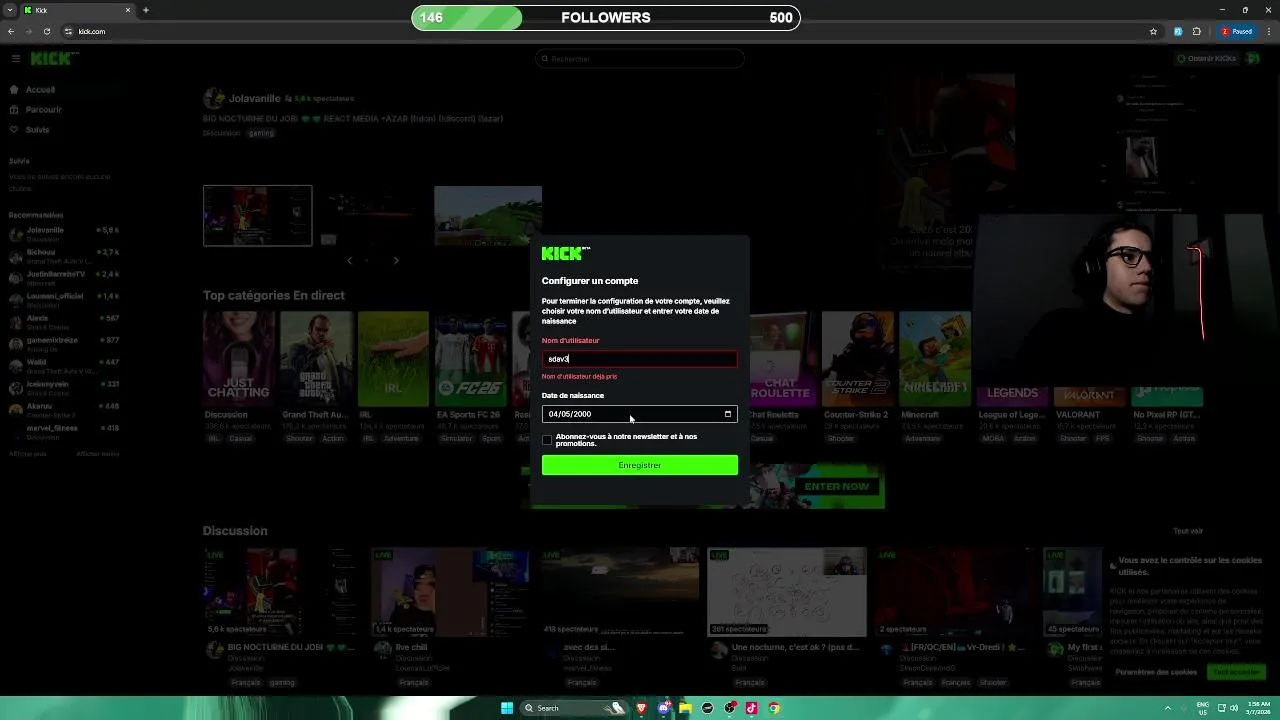This screenshot has height=720, width=1280.
Task: Go back with the browser back arrow
Action: pyautogui.click(x=11, y=31)
